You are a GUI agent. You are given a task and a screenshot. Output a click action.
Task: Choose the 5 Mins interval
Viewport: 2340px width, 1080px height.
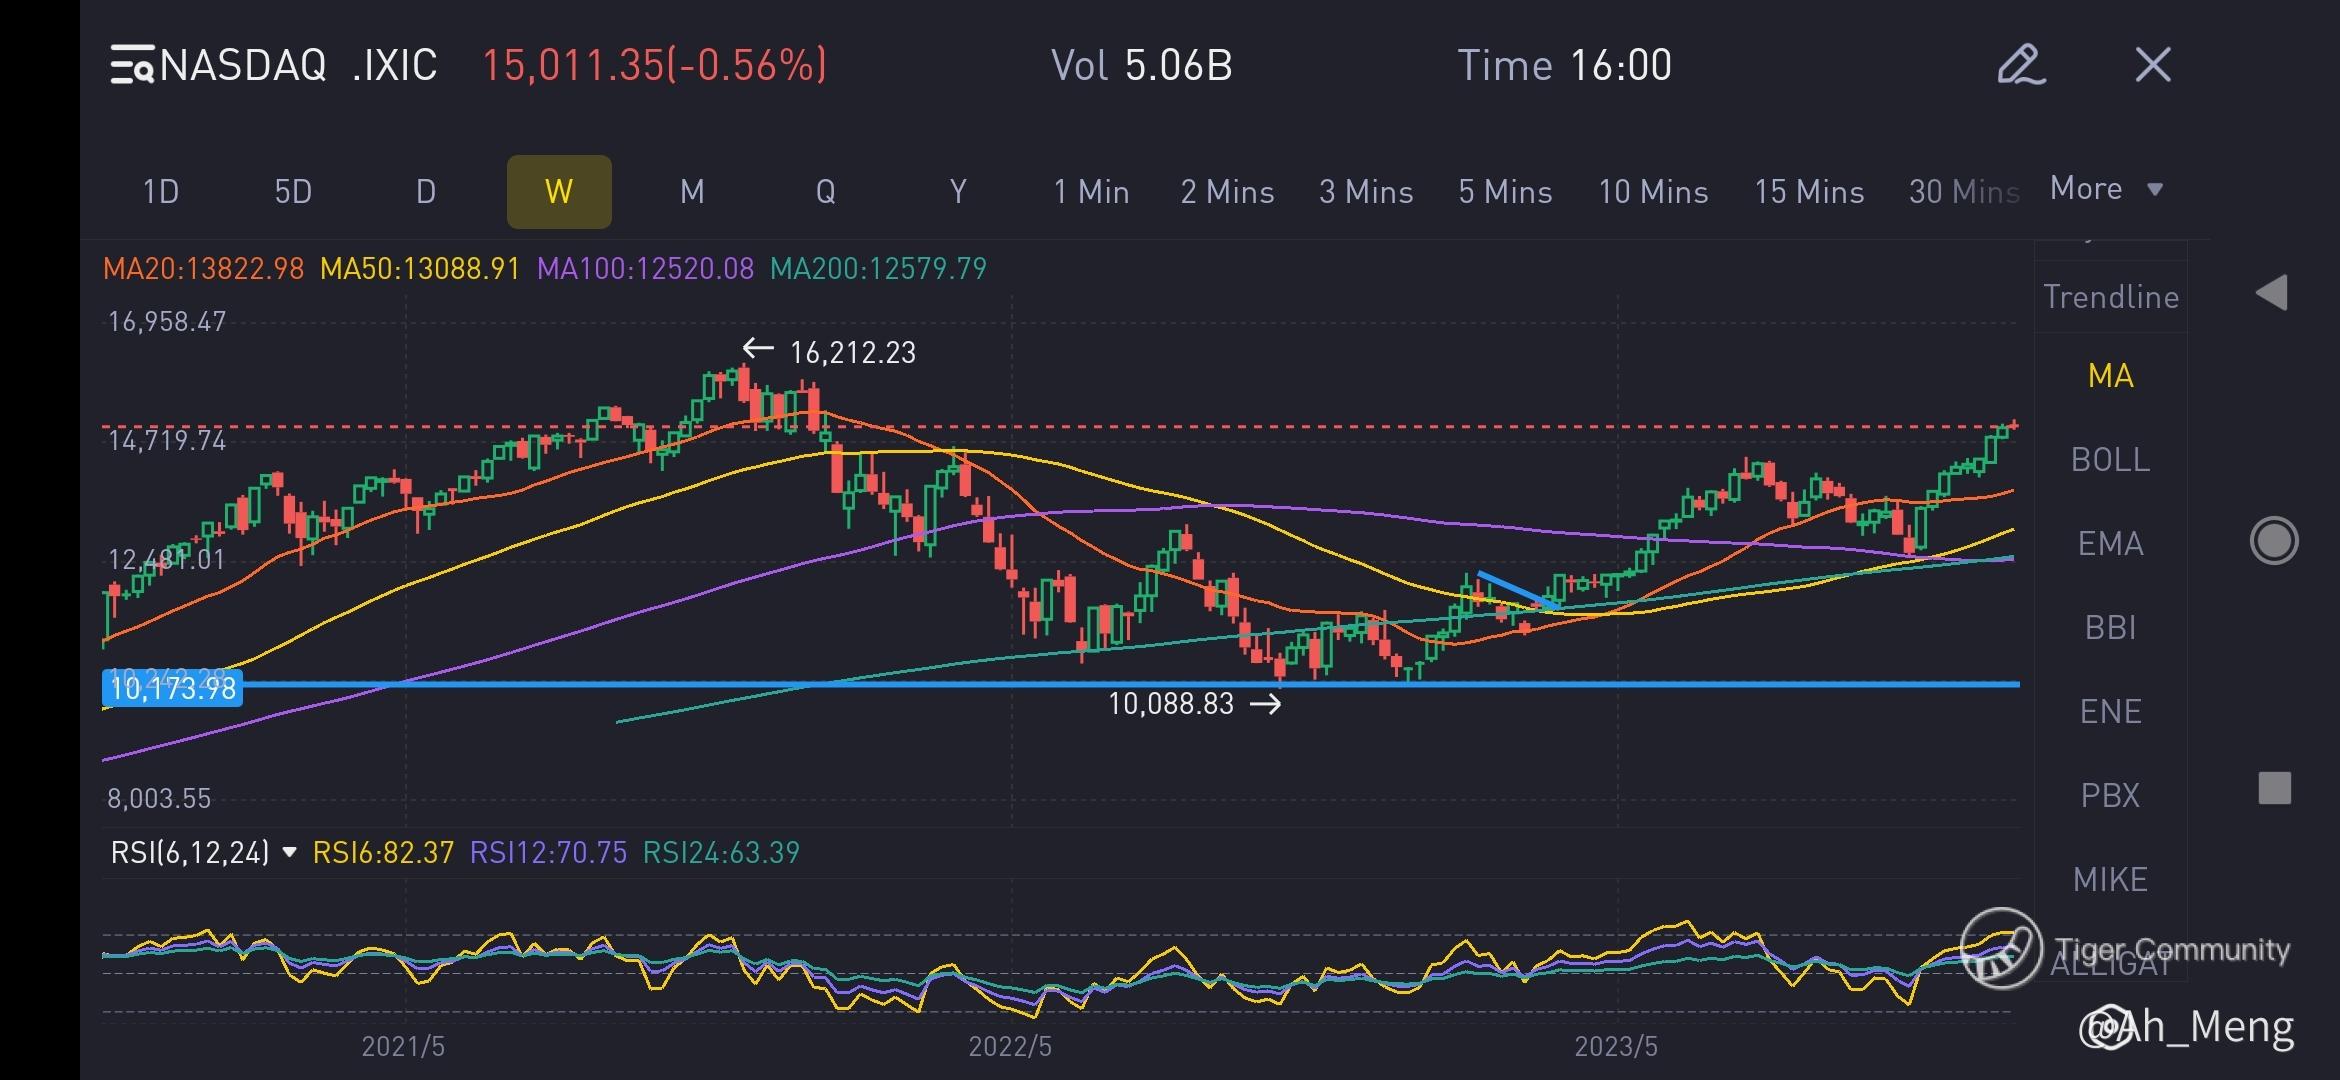click(1505, 192)
